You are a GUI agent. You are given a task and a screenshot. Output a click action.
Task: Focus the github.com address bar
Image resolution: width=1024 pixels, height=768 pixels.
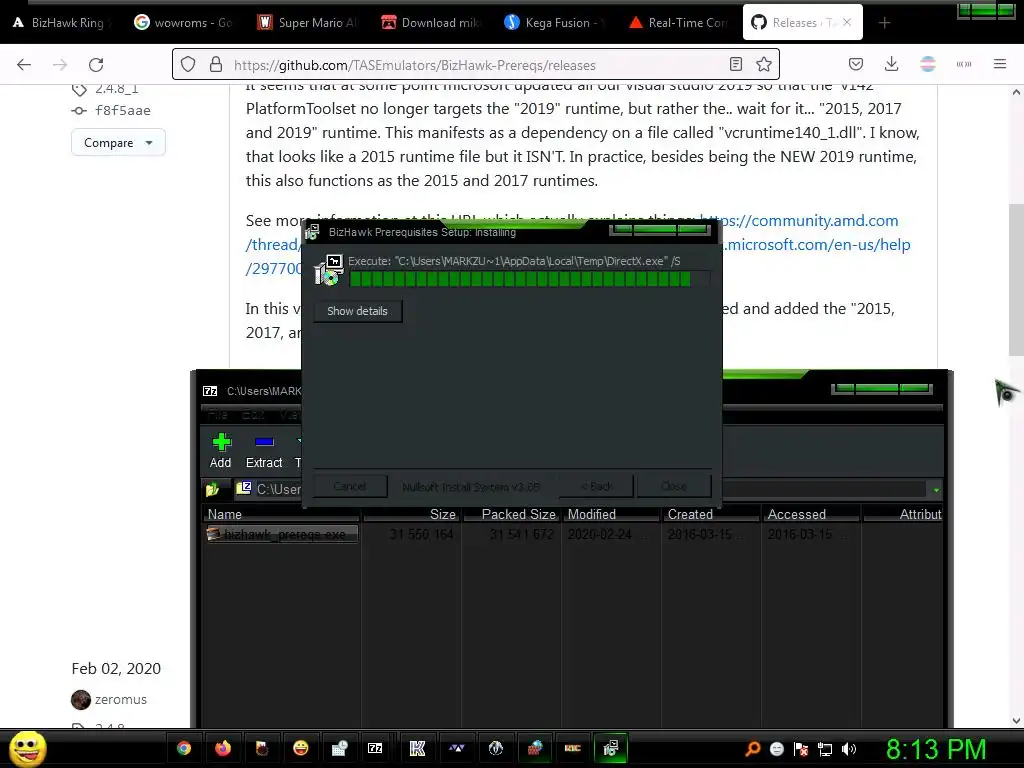point(477,65)
